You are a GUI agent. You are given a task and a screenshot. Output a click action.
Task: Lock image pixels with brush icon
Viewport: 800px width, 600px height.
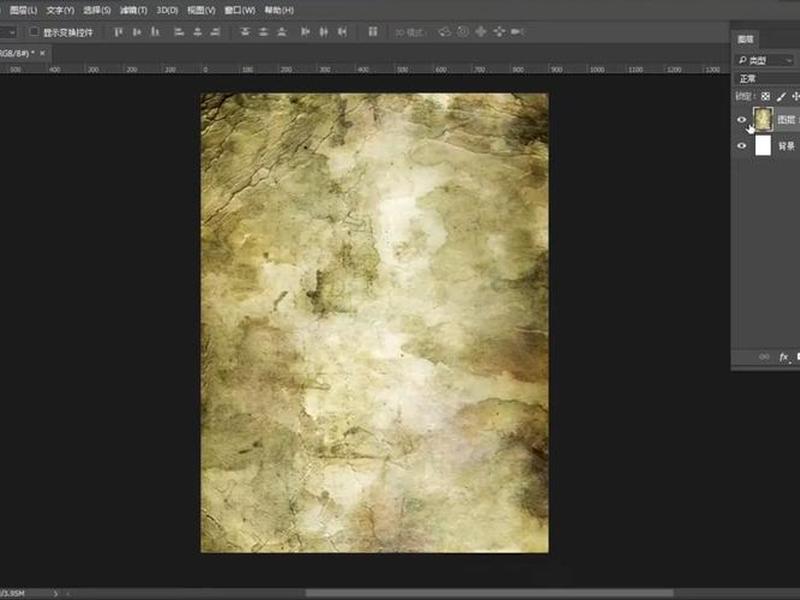781,96
